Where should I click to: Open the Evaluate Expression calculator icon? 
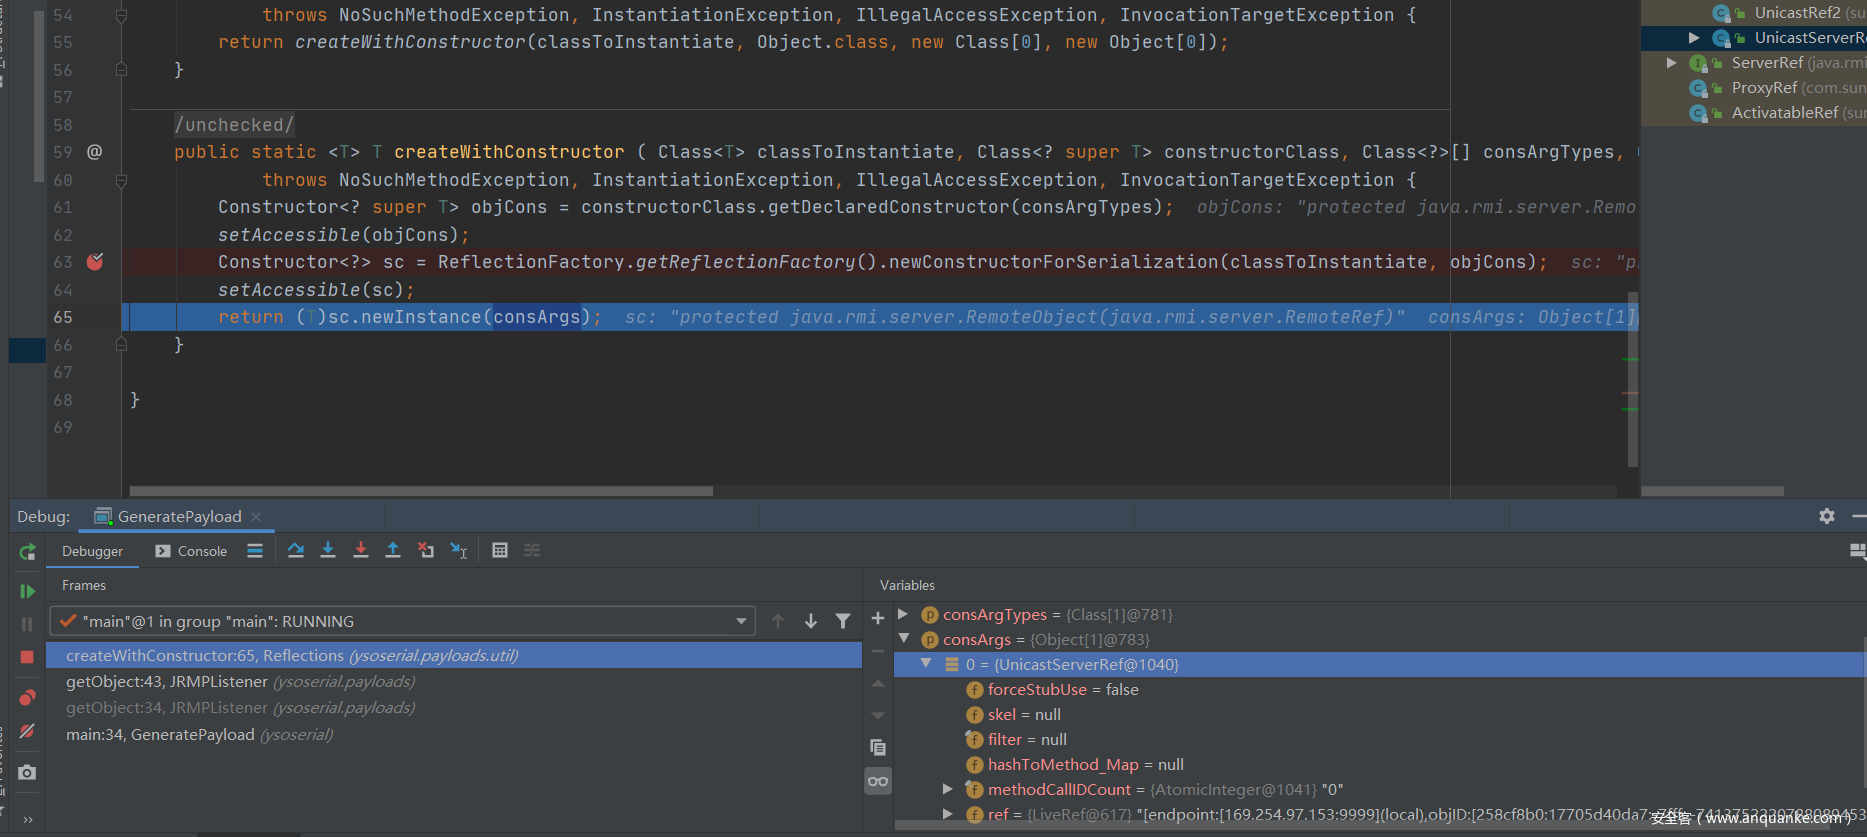[x=500, y=550]
